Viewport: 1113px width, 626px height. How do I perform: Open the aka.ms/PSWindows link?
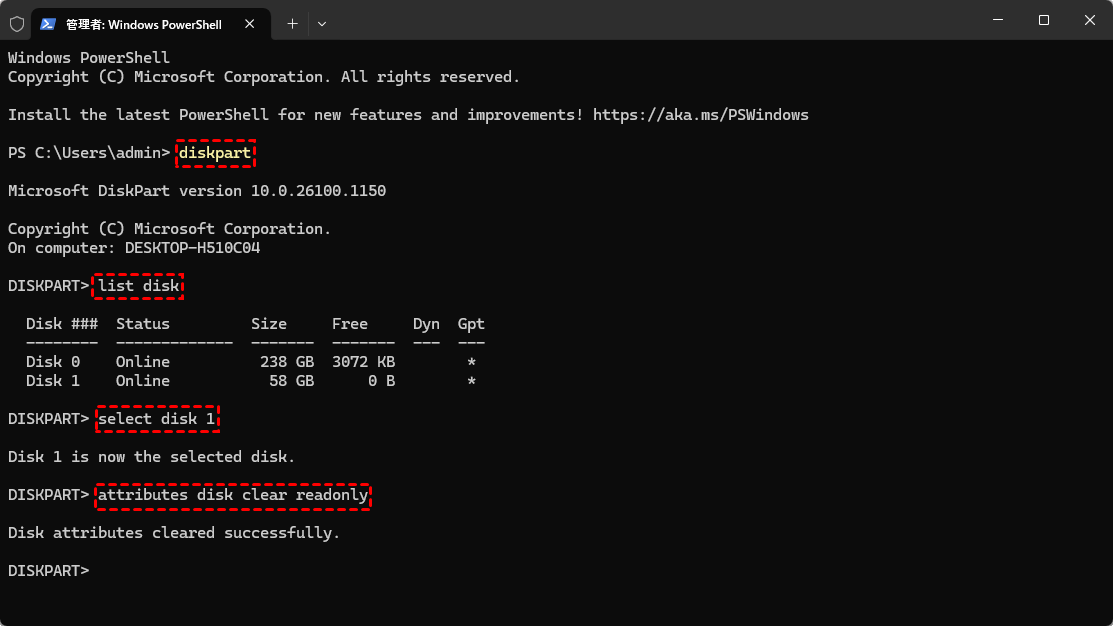point(700,115)
